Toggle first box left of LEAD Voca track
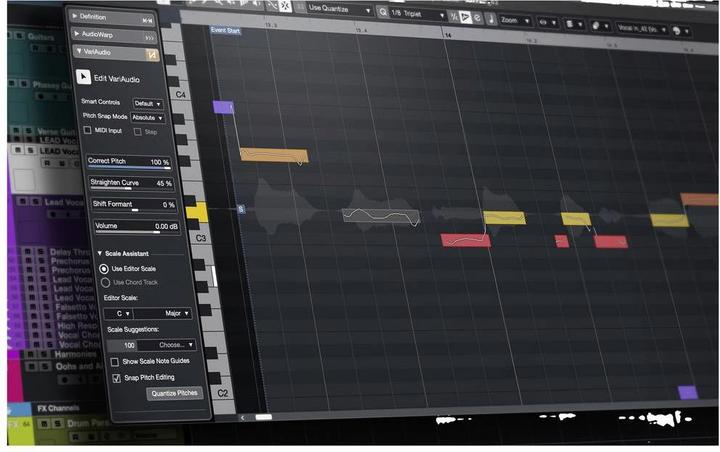720x452 pixels. [x=18, y=150]
